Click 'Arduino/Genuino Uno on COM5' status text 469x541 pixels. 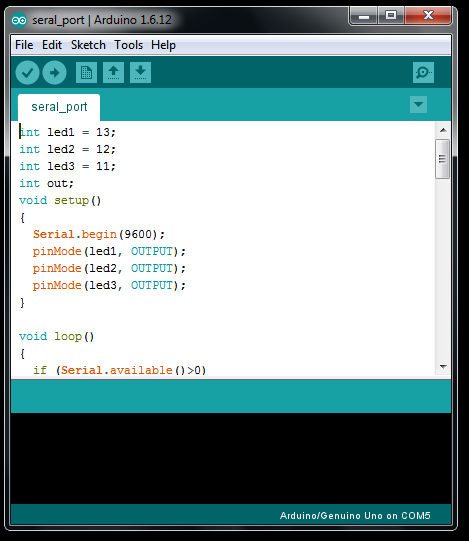tap(355, 515)
